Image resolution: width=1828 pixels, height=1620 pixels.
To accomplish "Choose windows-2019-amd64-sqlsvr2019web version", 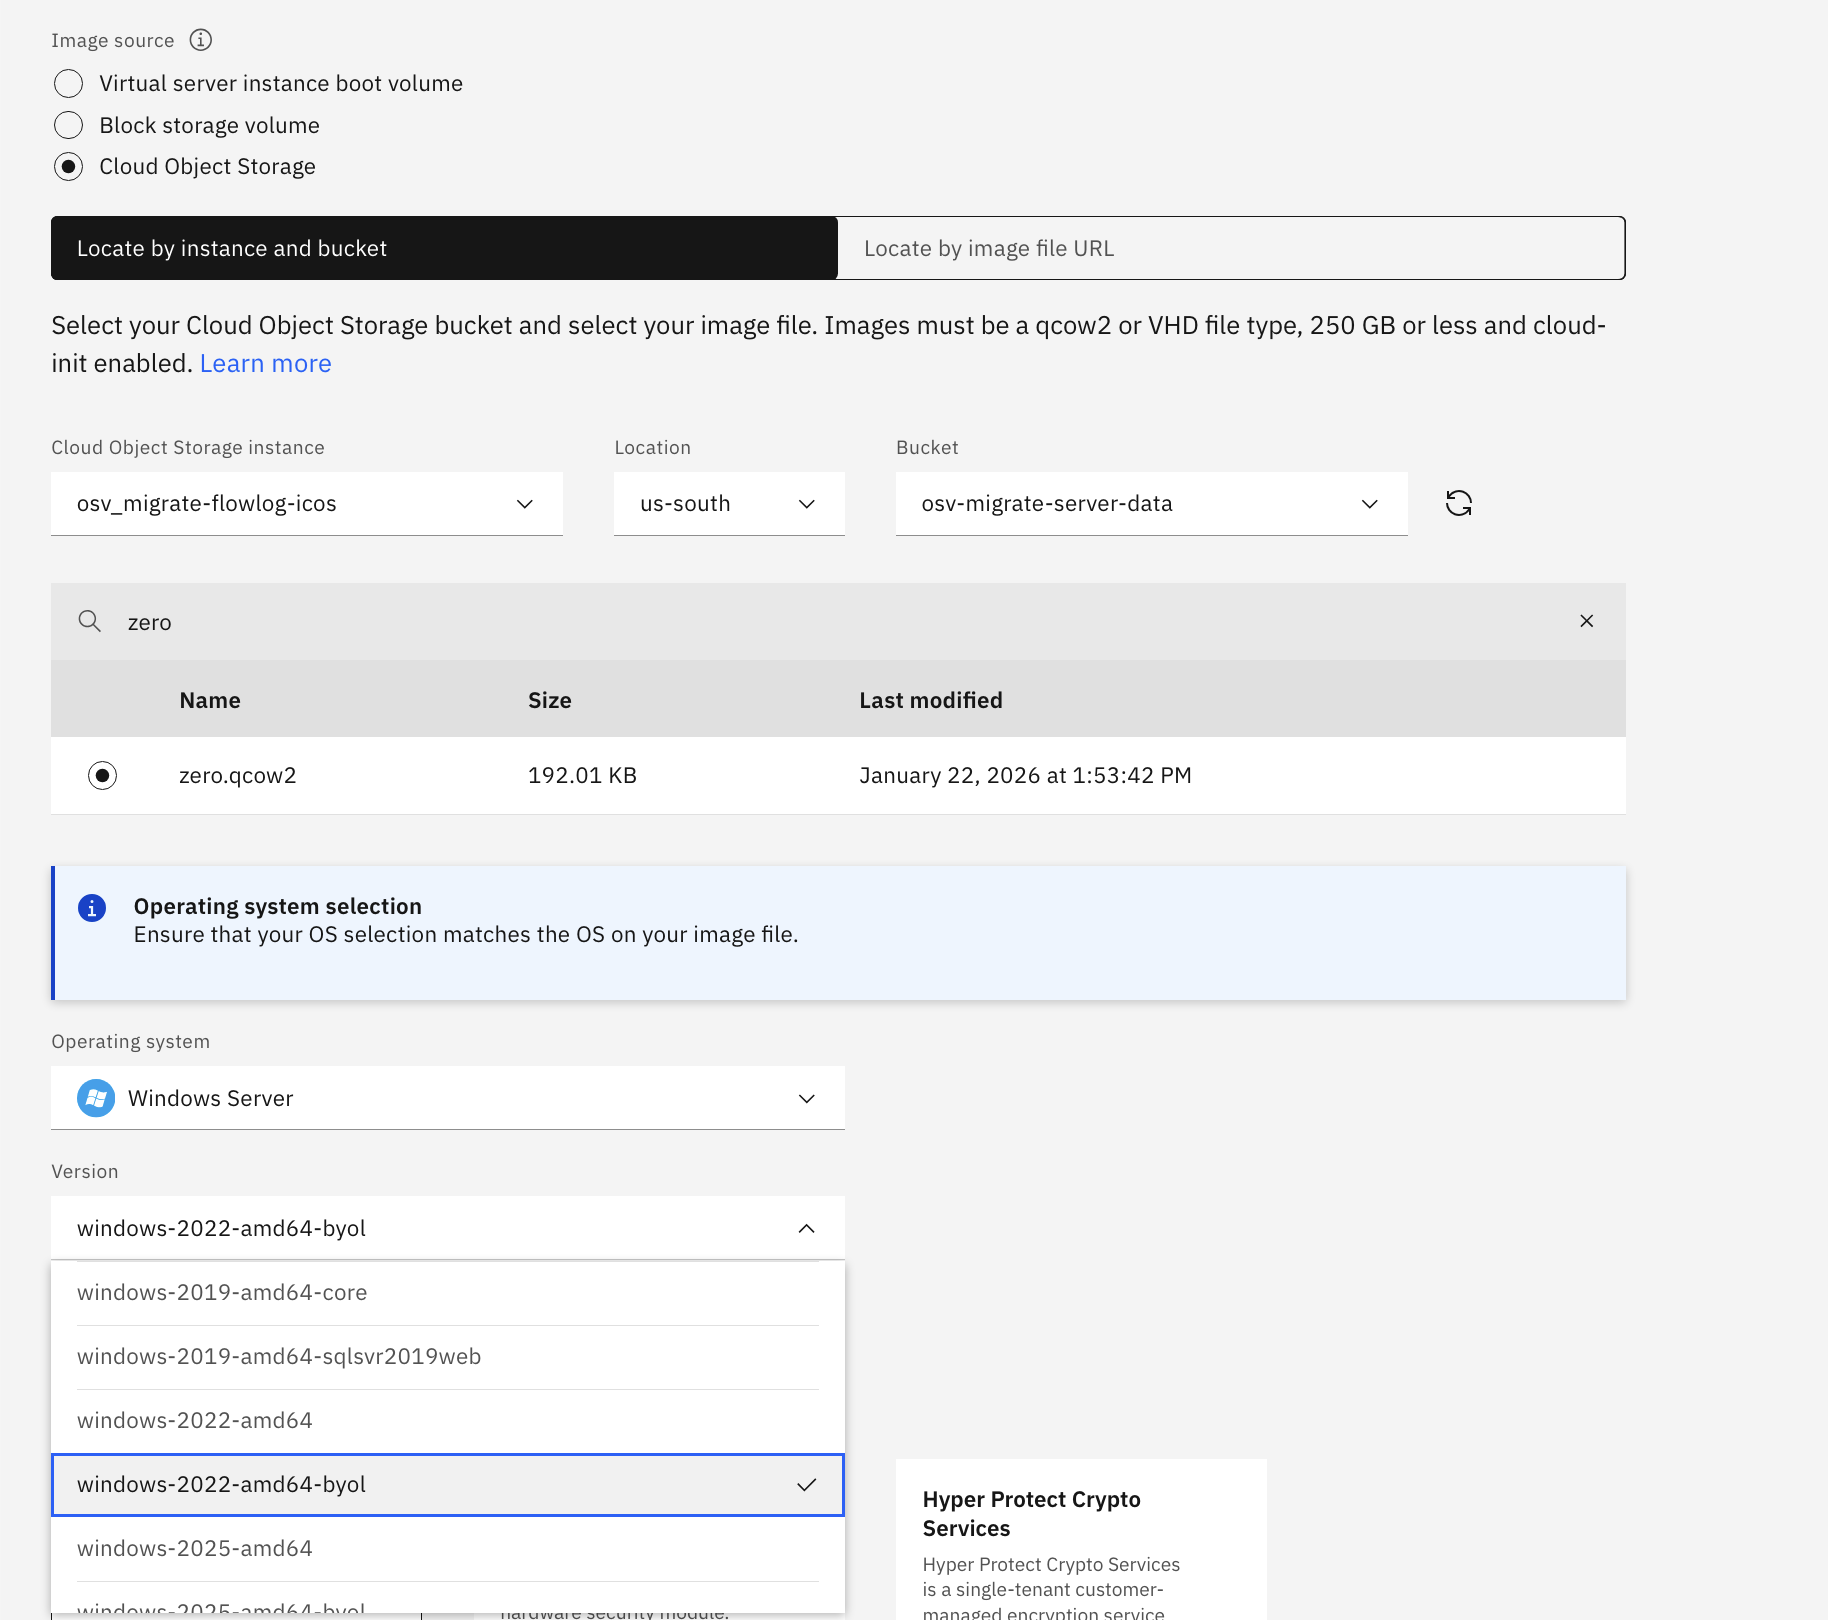I will tap(448, 1357).
